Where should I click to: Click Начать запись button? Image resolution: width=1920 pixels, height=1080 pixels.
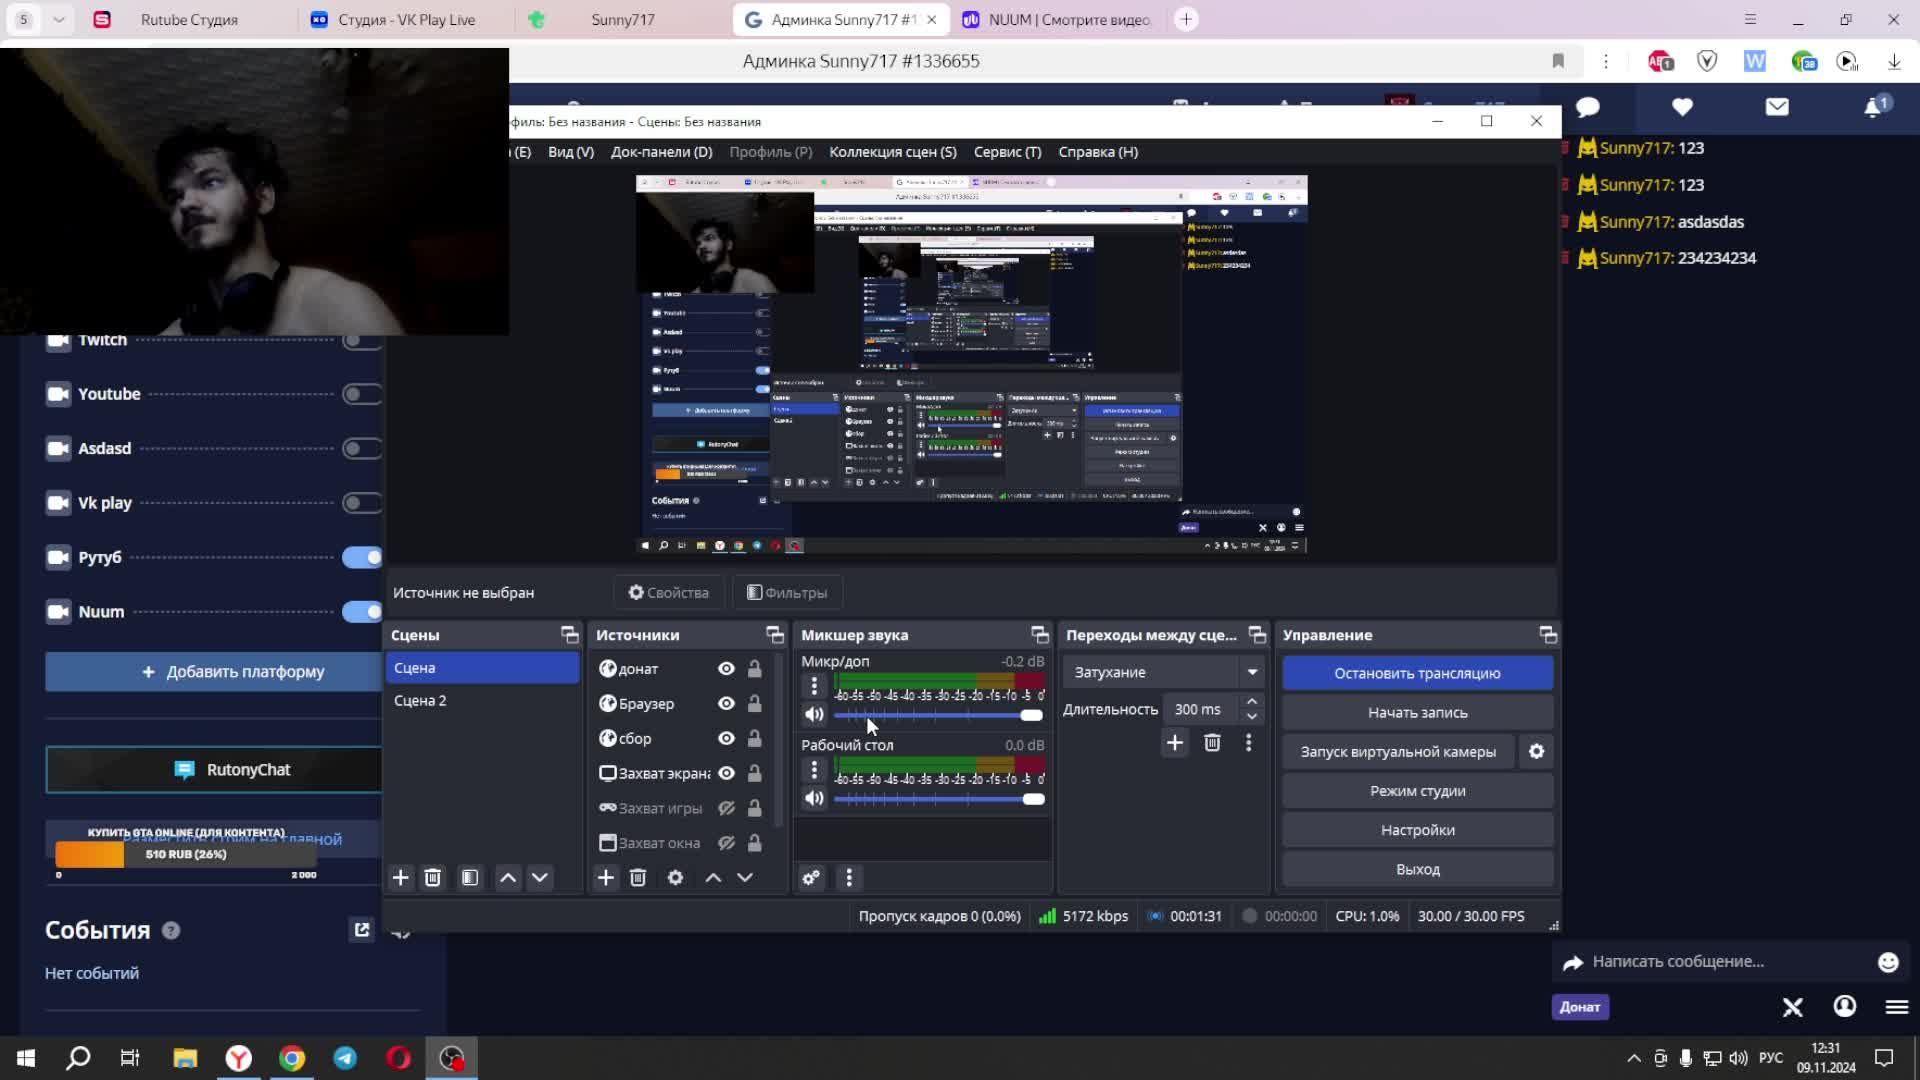tap(1417, 713)
